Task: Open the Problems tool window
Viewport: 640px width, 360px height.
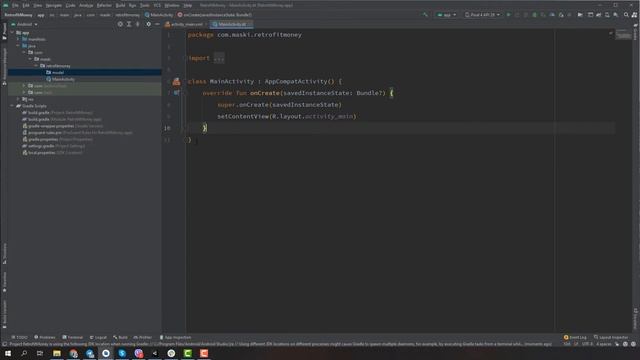Action: [45, 338]
